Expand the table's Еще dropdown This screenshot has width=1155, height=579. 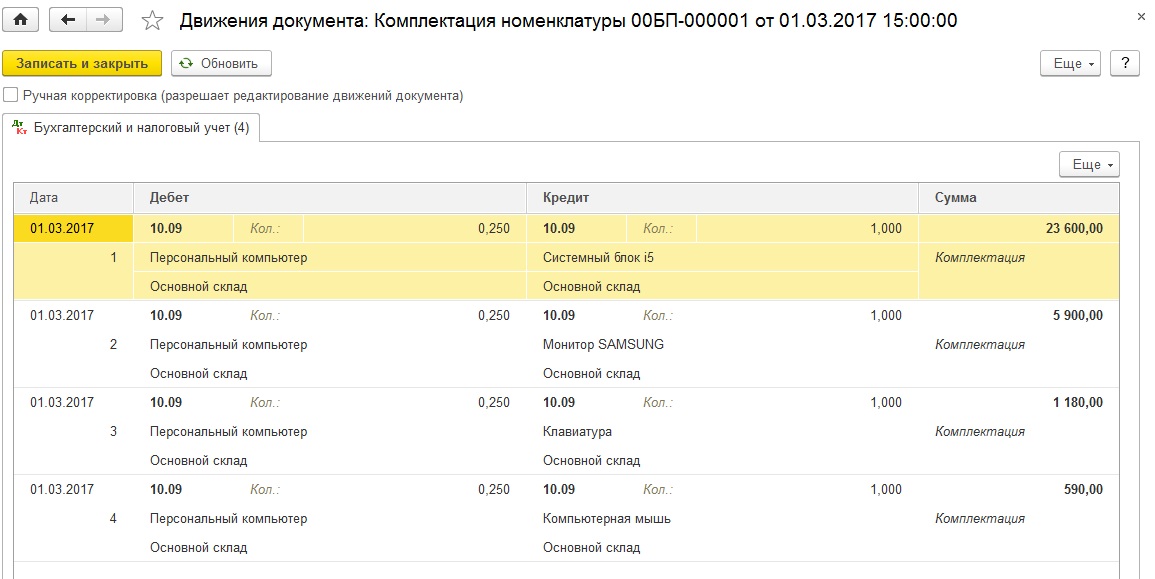click(x=1089, y=164)
